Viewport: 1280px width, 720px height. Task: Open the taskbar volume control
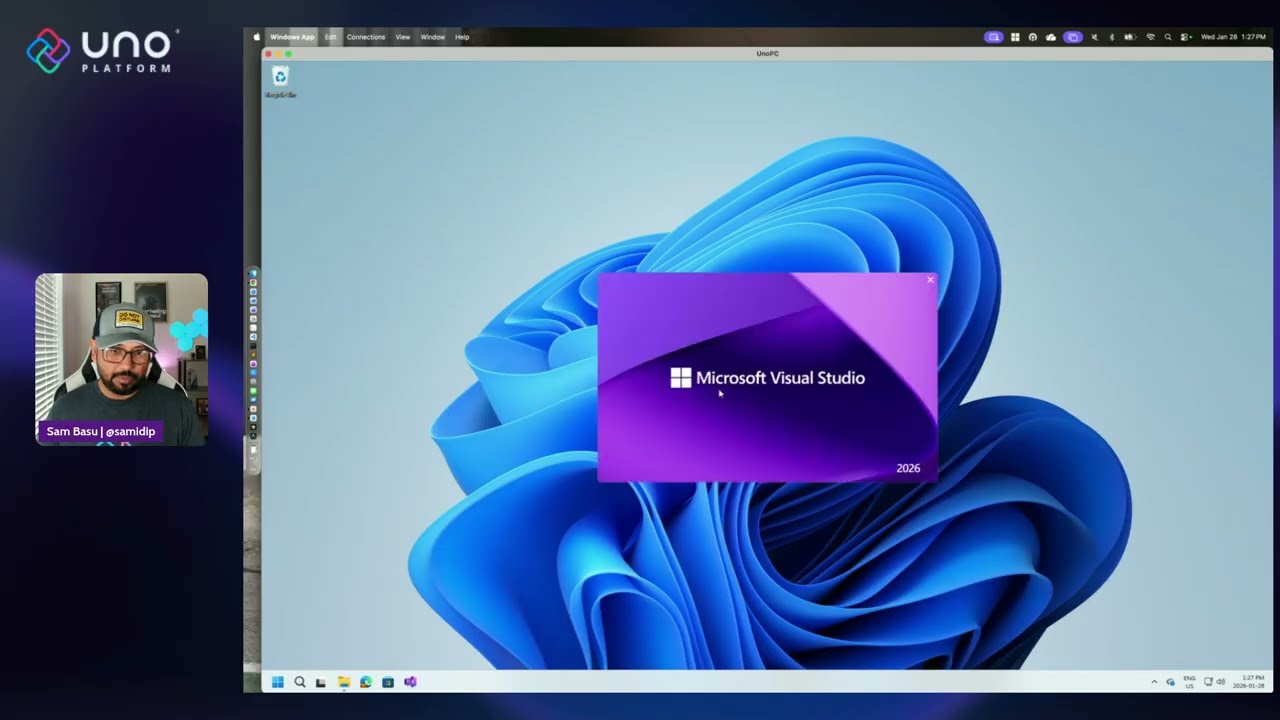point(1221,681)
